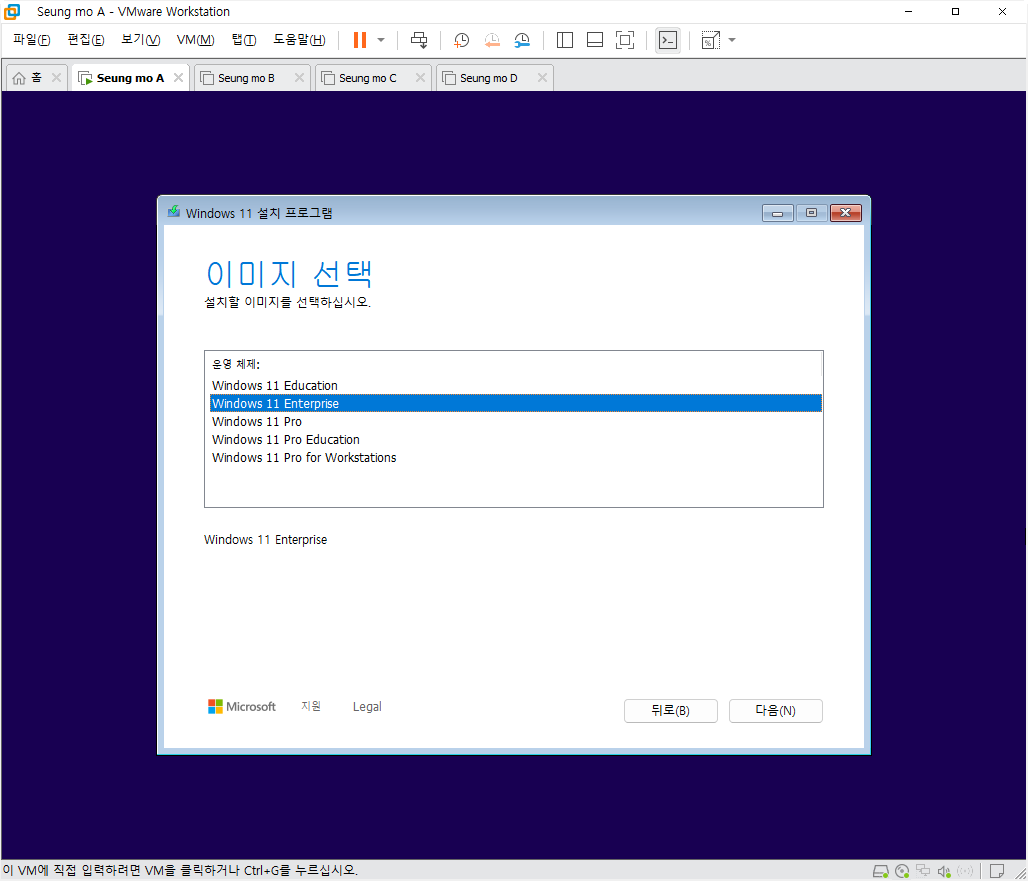Viewport: 1028px width, 881px height.
Task: Click the VMware Workstation title bar icon
Action: click(x=12, y=12)
